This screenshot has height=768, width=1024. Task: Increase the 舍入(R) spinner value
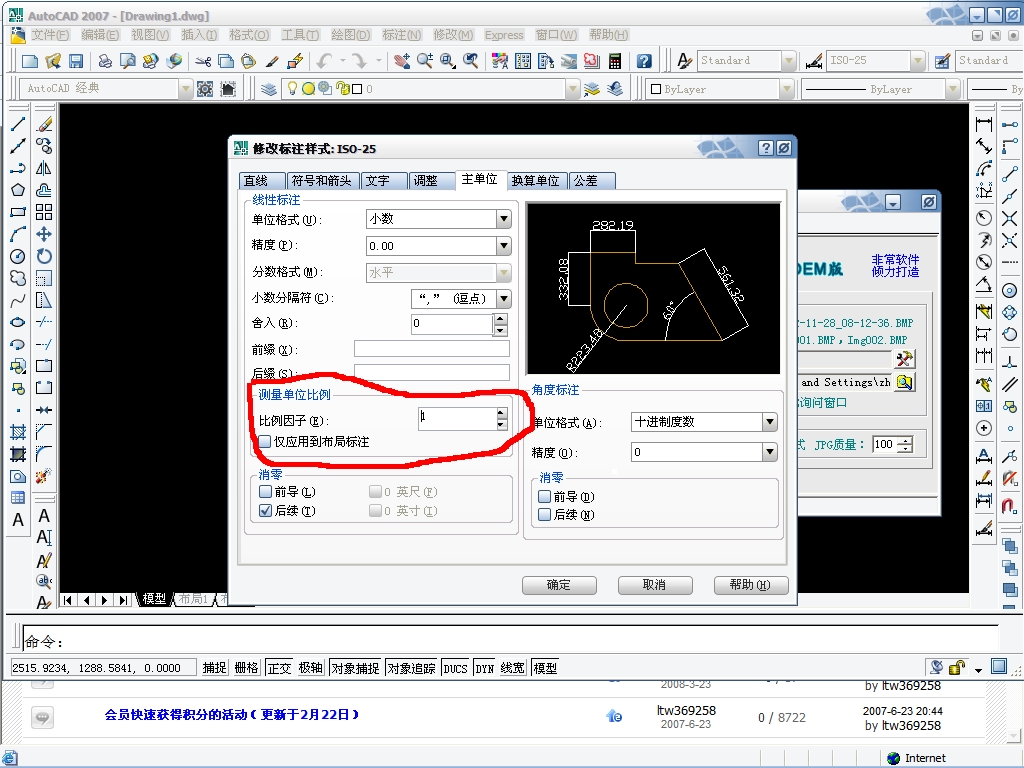500,319
